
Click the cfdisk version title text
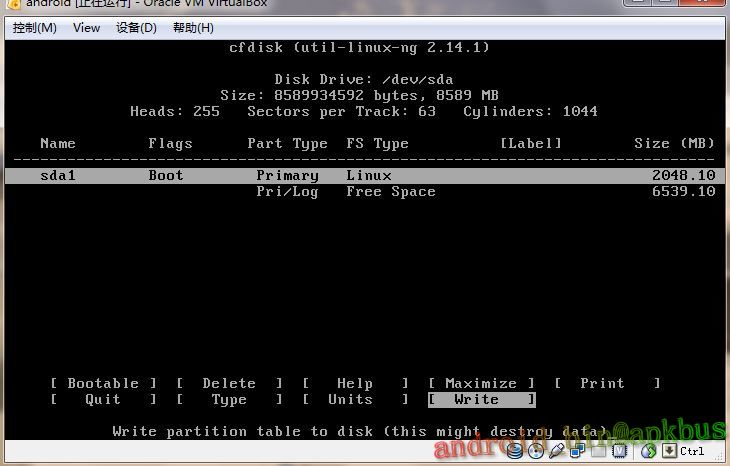359,47
